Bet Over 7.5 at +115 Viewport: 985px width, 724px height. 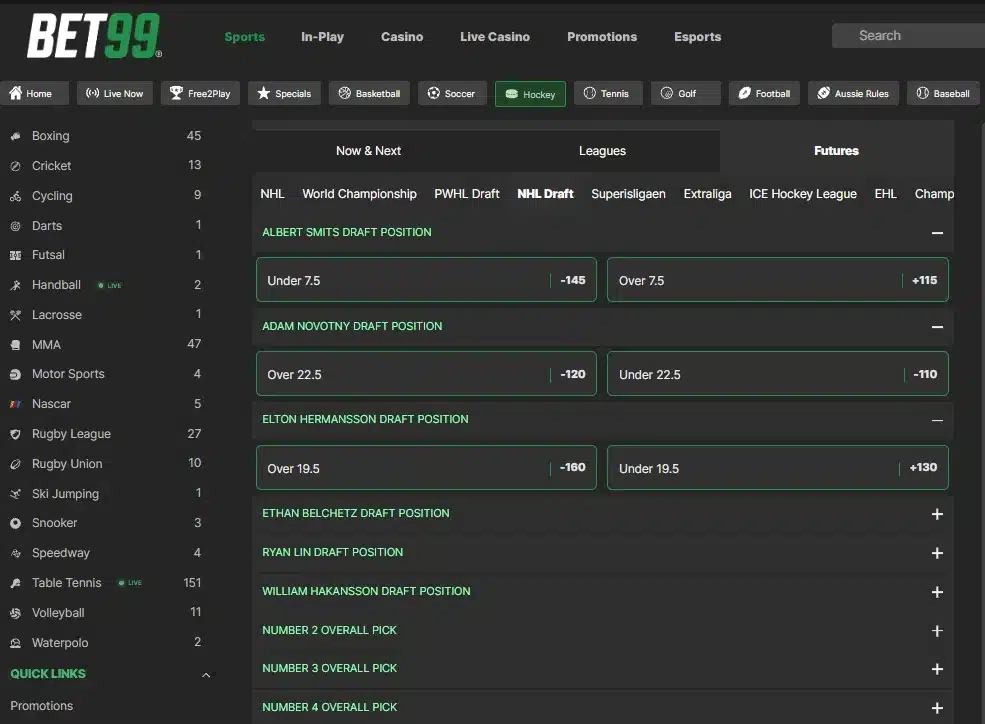coord(778,280)
